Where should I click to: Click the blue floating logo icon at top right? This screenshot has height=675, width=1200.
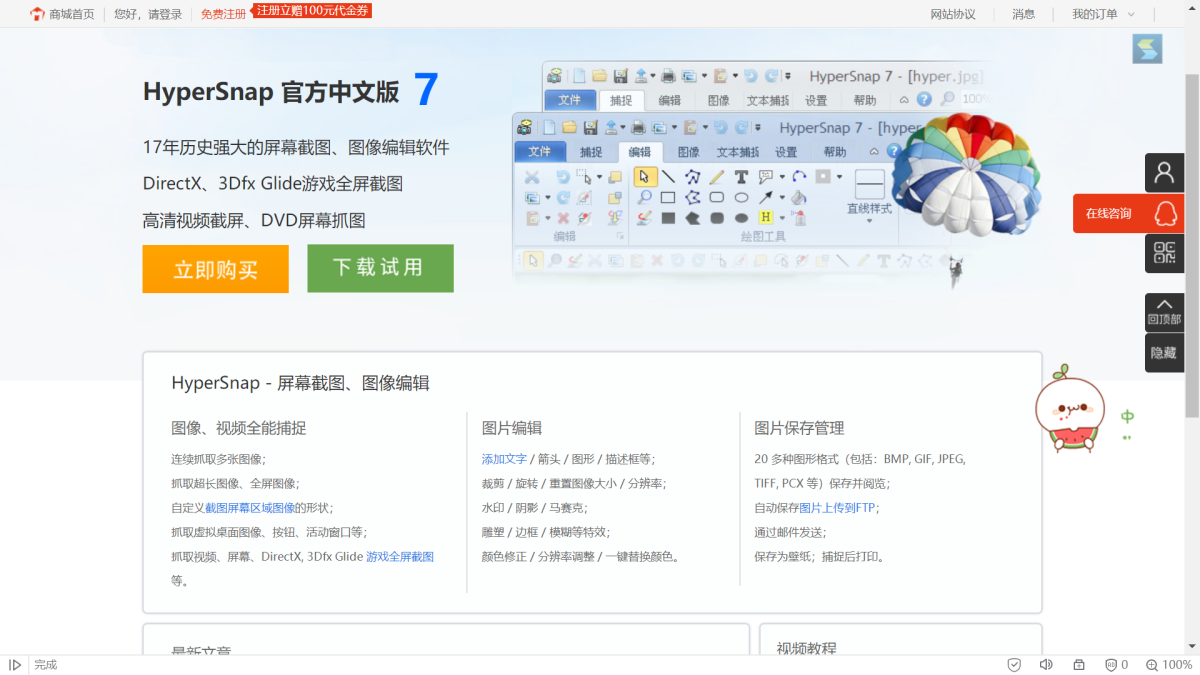[x=1147, y=49]
